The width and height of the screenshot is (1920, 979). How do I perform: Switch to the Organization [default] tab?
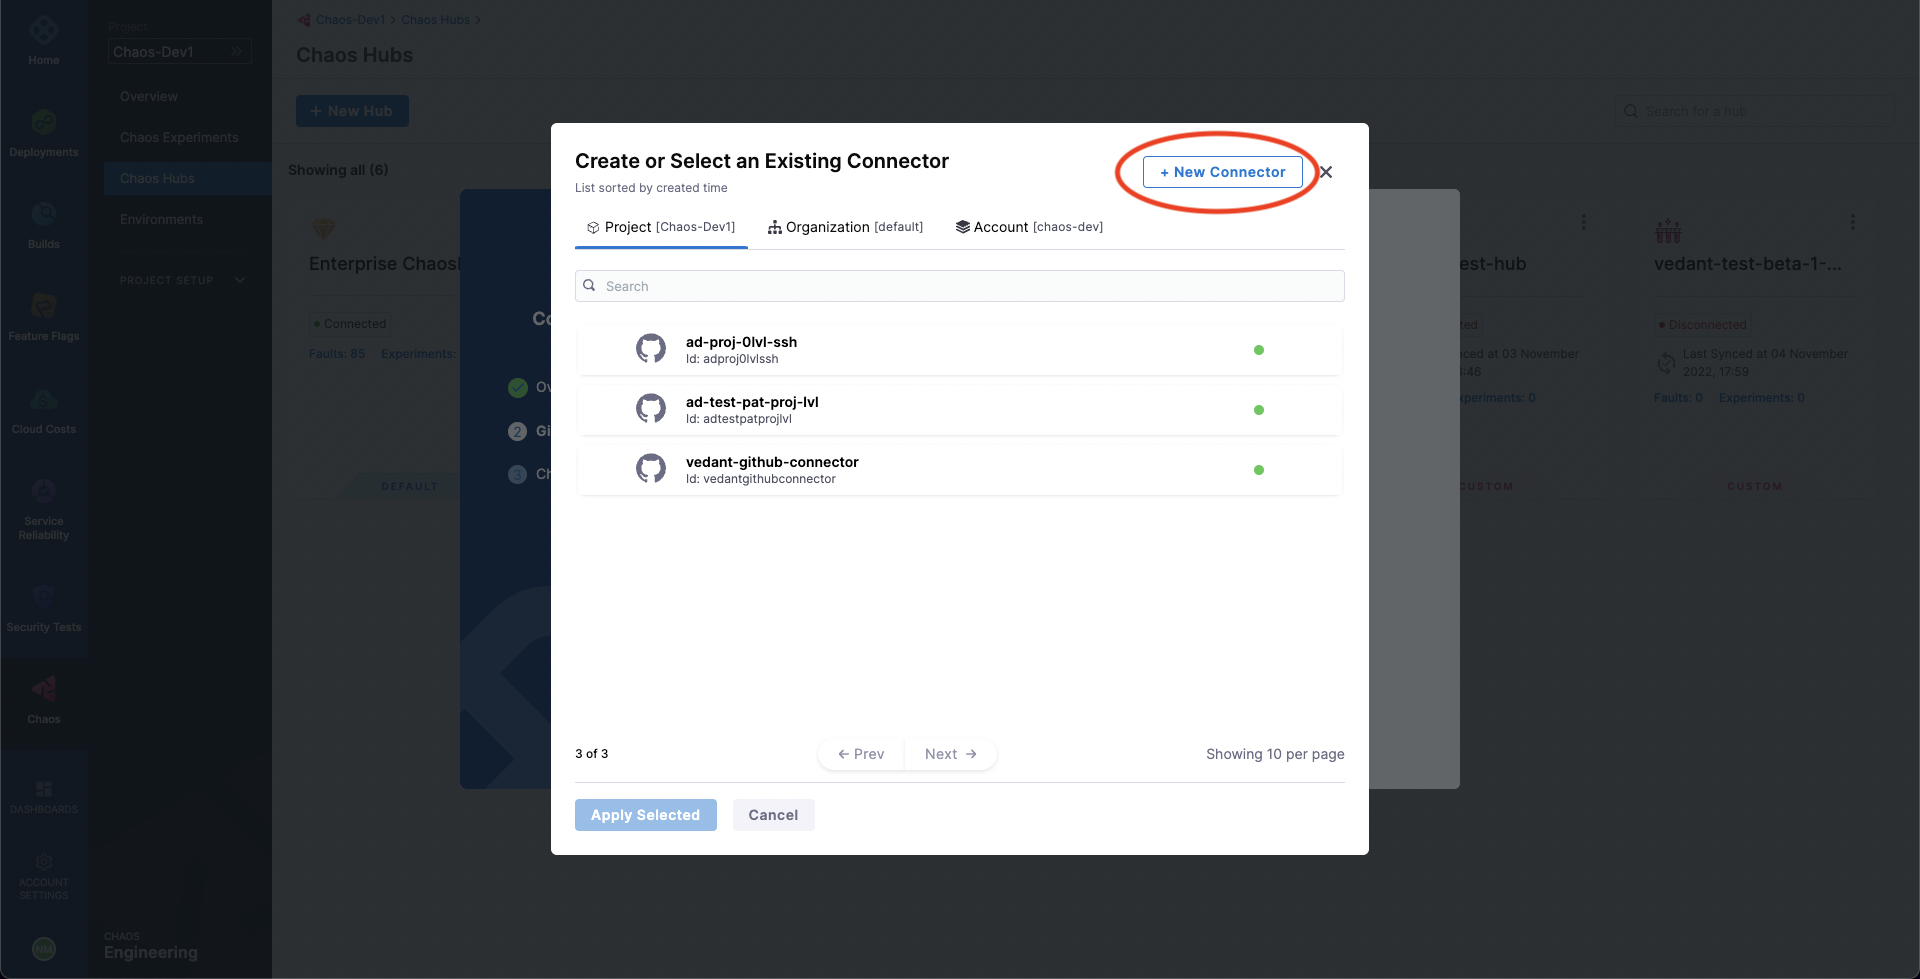[845, 227]
